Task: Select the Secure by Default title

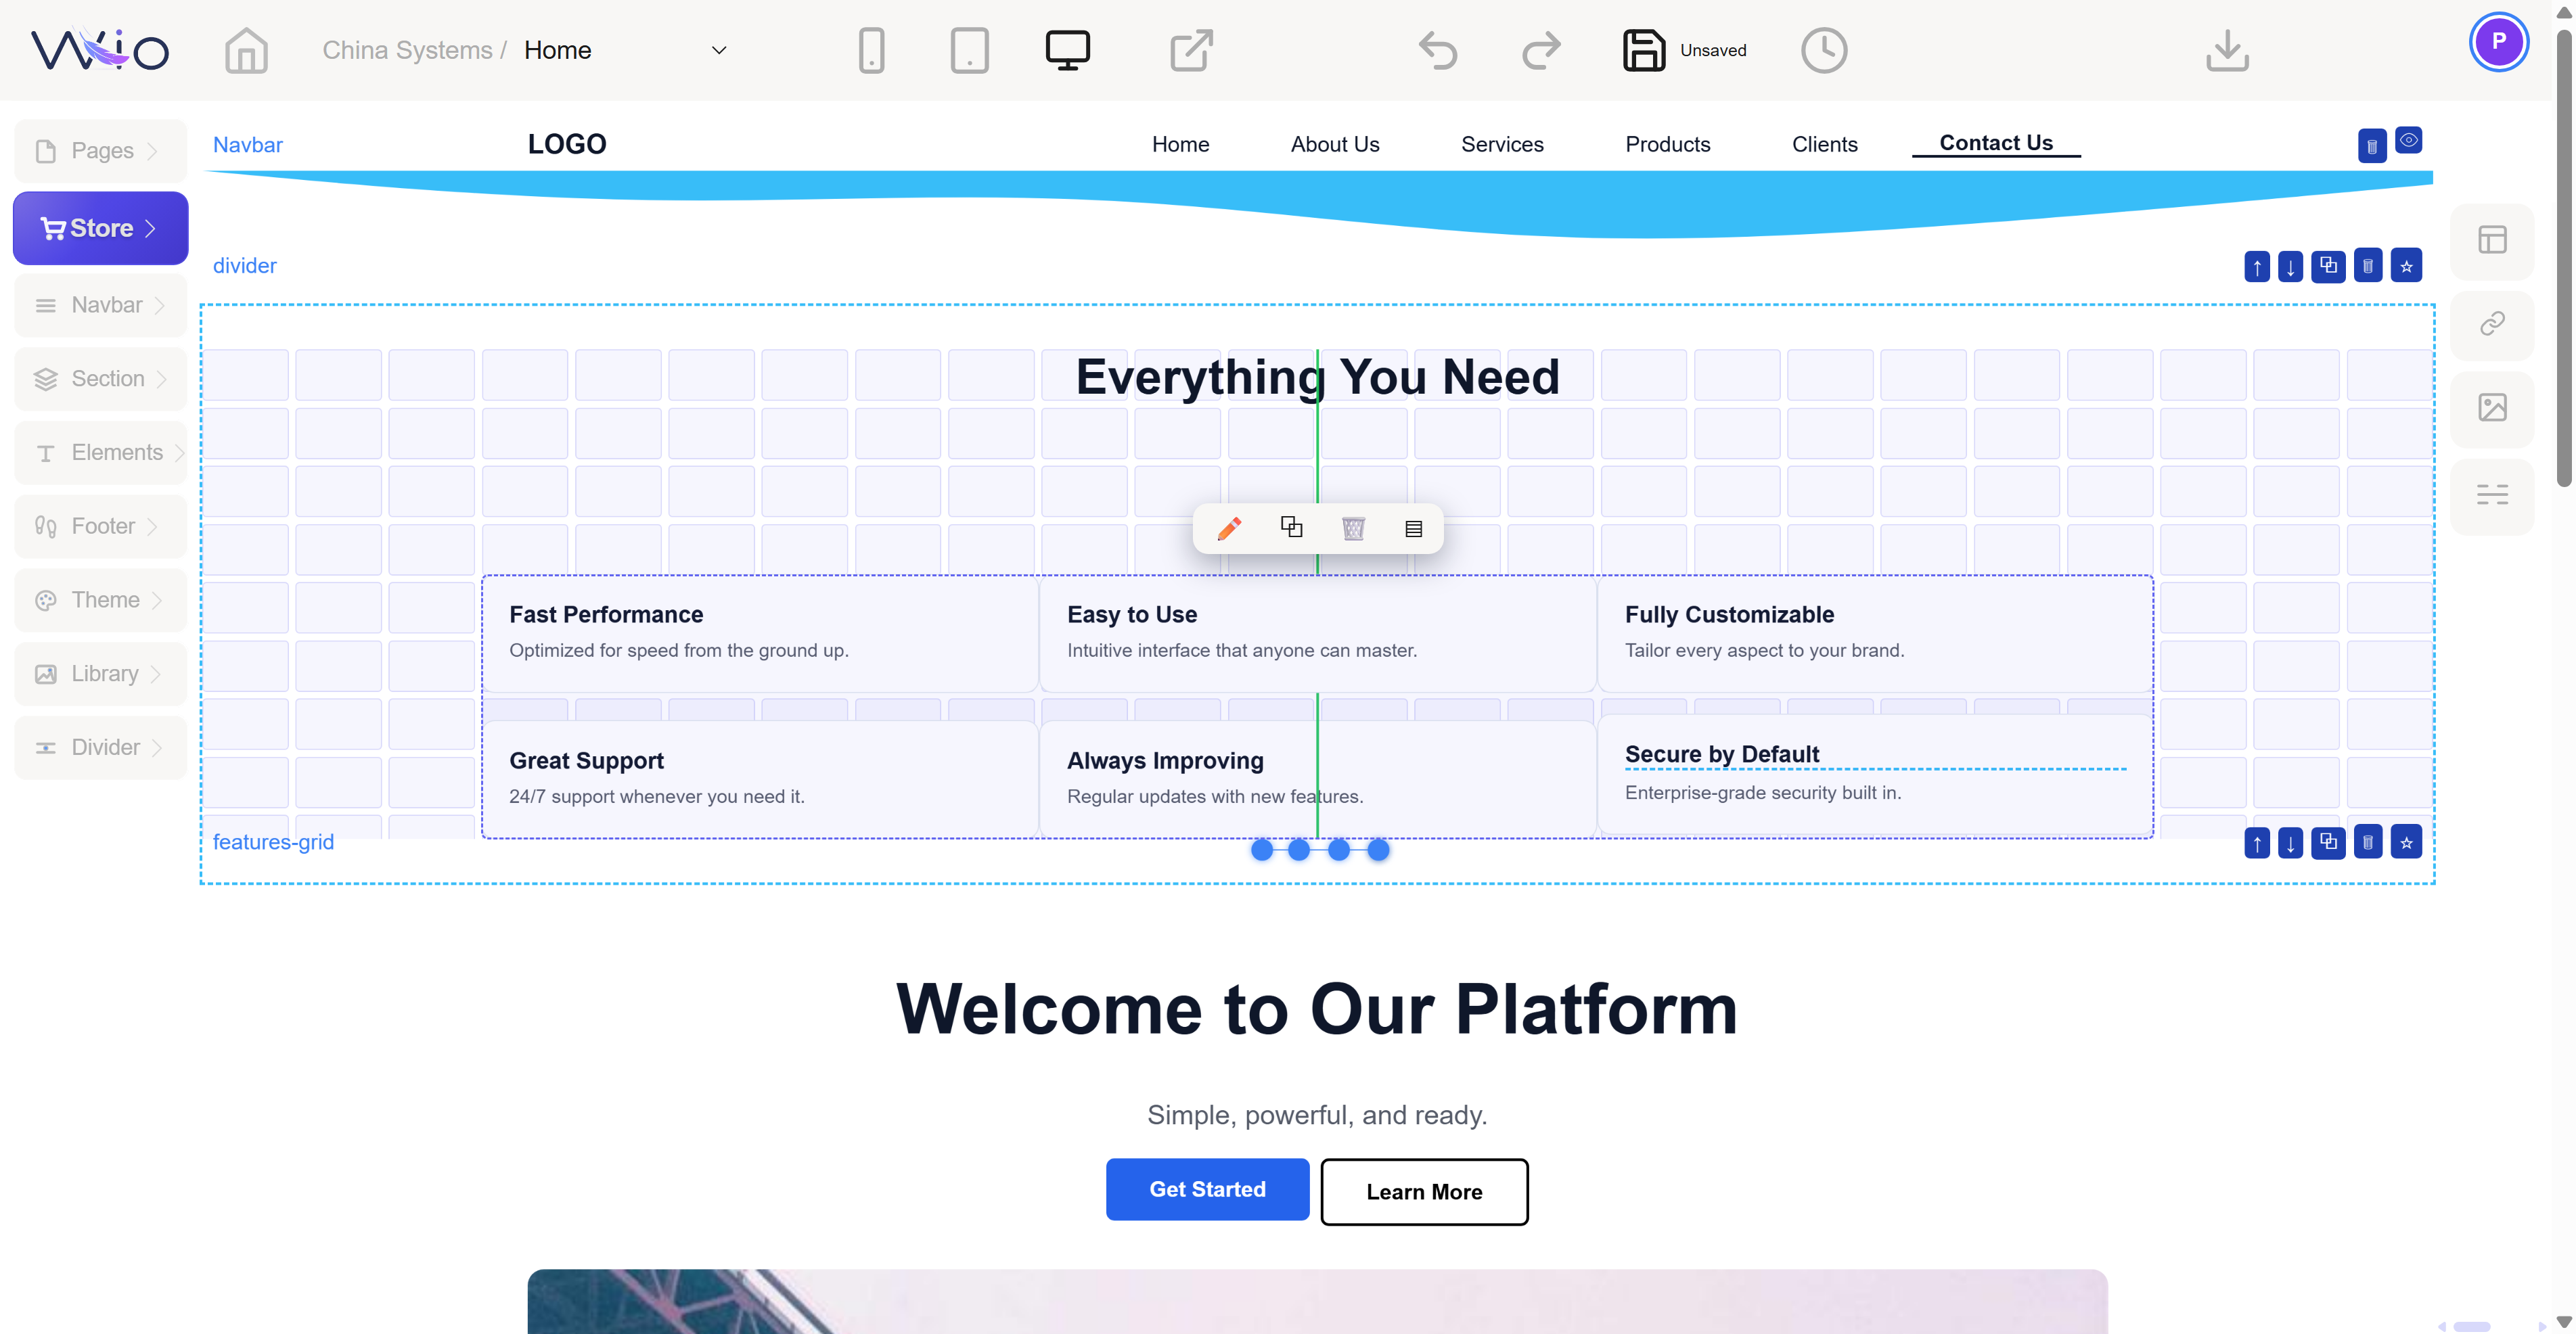Action: pyautogui.click(x=1721, y=754)
